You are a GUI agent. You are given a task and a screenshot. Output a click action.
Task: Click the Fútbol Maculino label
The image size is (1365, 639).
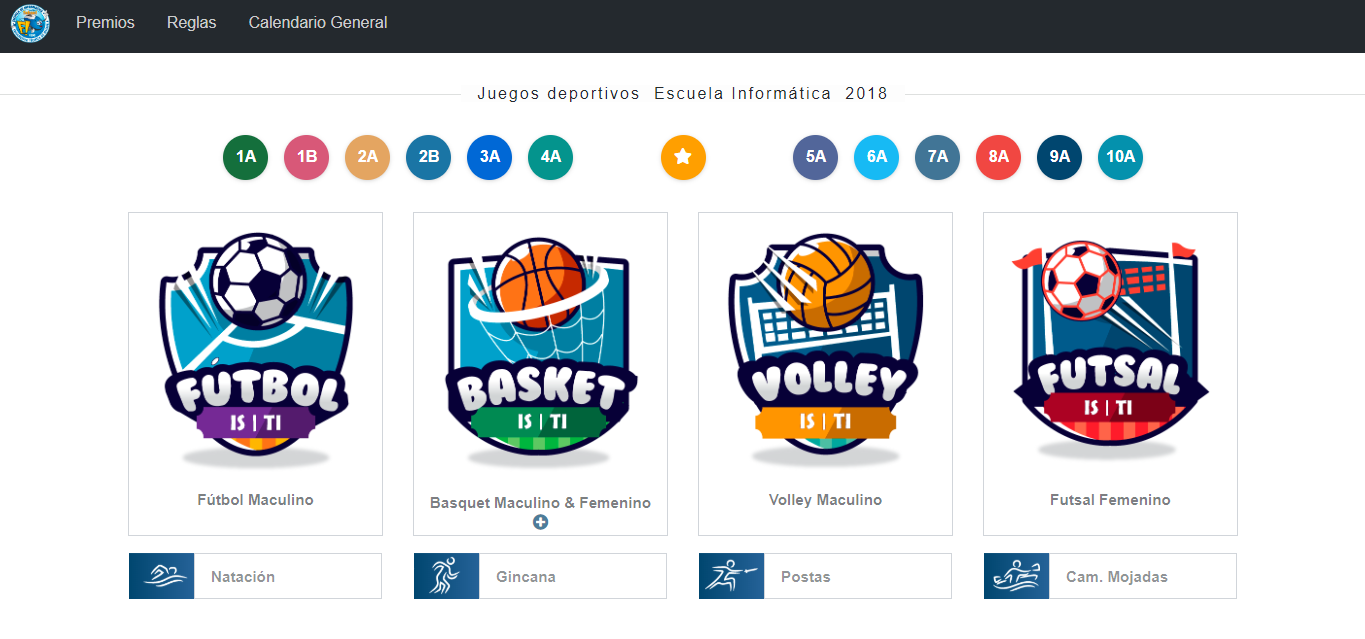(x=255, y=500)
